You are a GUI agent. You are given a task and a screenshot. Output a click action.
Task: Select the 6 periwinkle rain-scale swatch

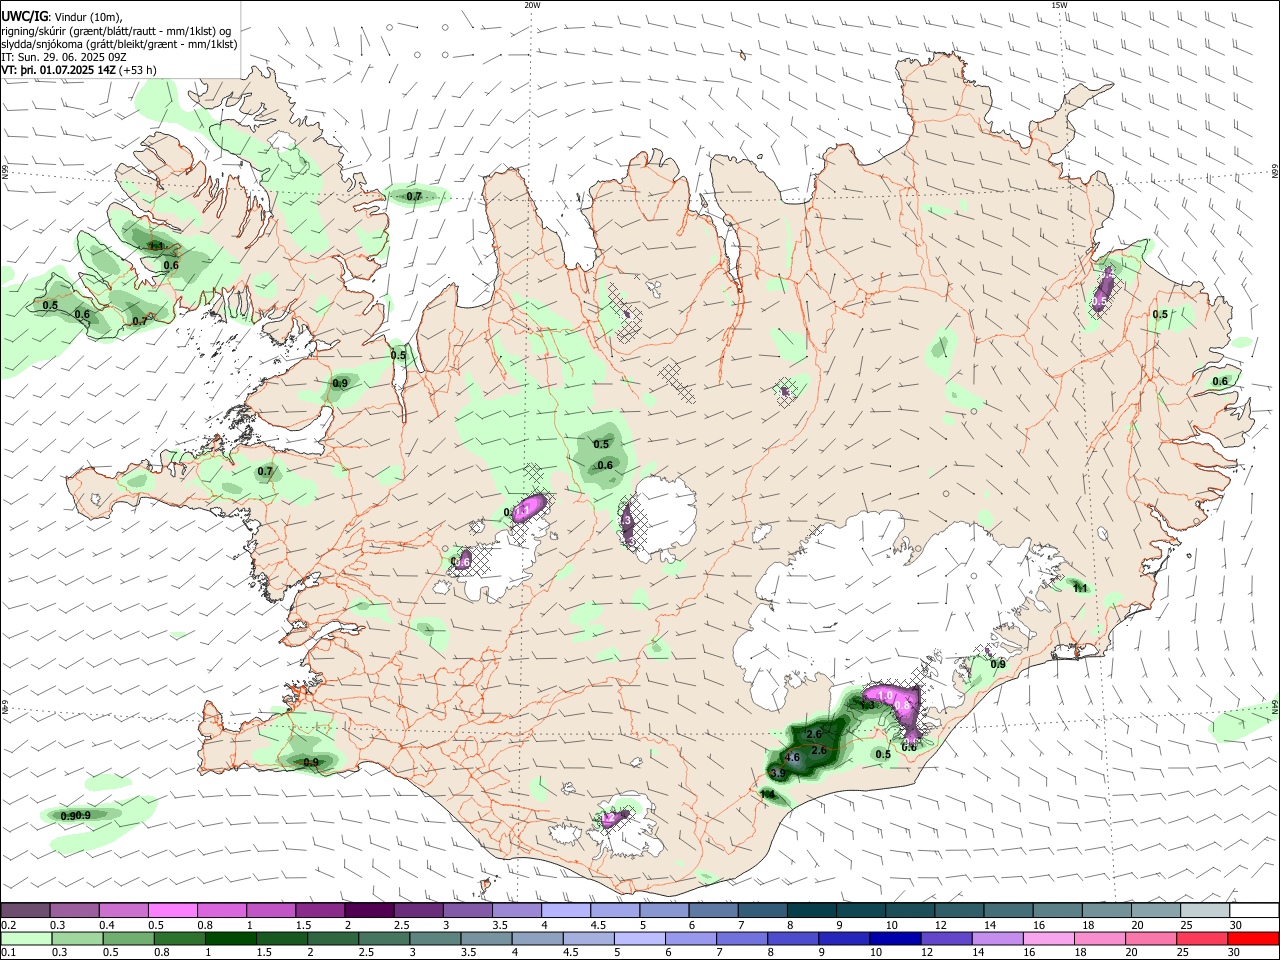[x=691, y=938]
